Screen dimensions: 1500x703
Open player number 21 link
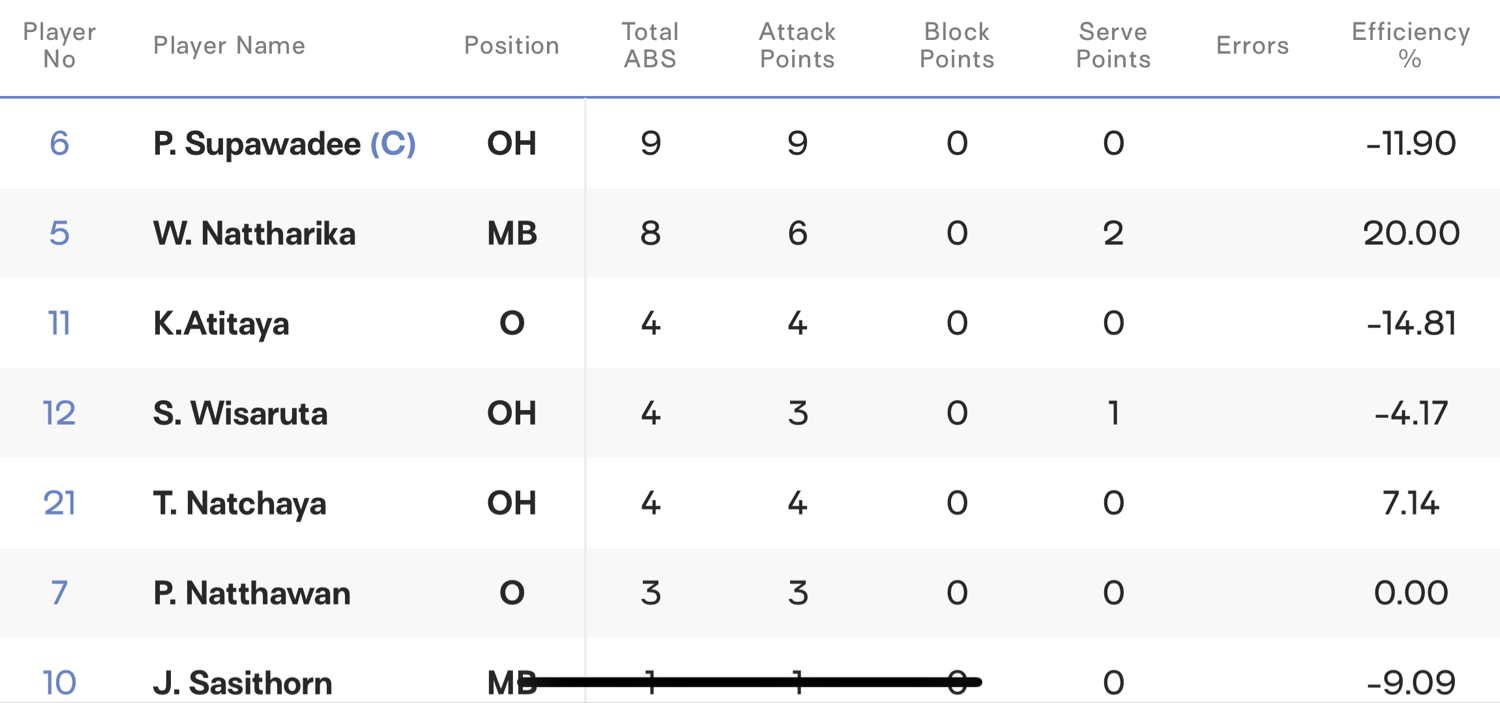pyautogui.click(x=59, y=503)
